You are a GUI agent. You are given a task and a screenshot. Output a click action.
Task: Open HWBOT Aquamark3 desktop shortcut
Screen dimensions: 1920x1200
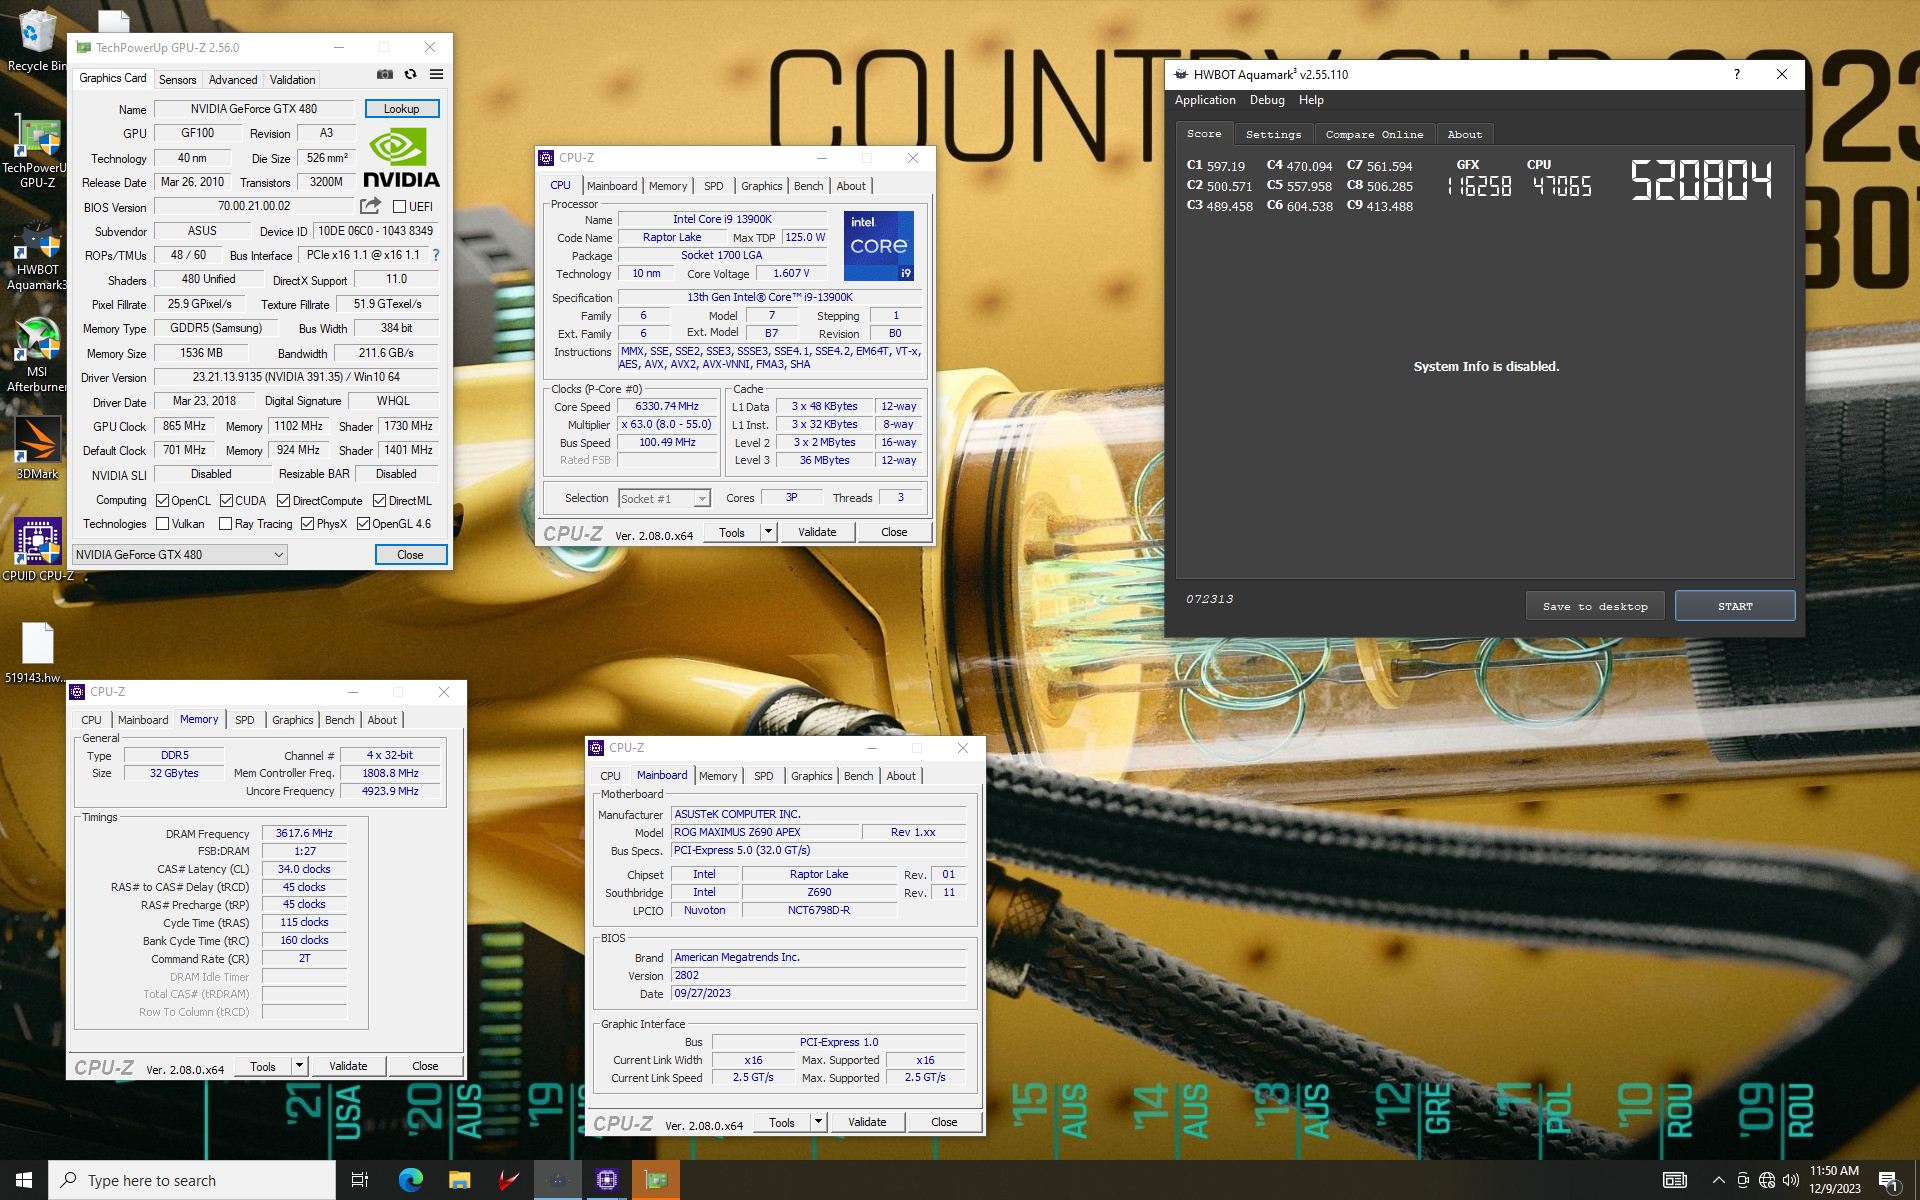pos(36,256)
